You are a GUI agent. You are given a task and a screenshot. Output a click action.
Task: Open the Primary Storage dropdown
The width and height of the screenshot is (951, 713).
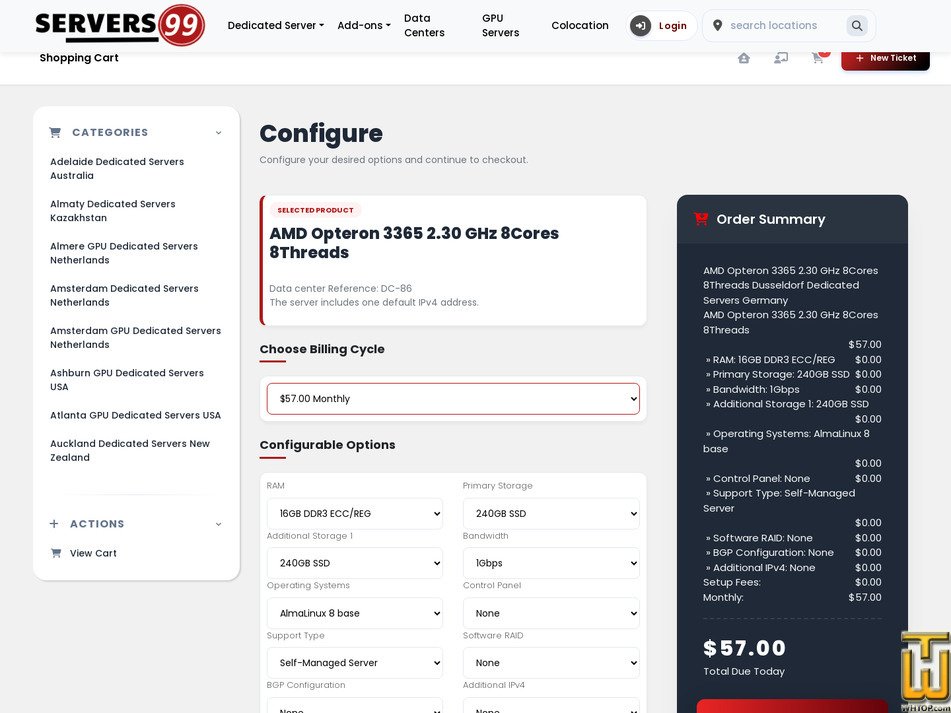551,514
